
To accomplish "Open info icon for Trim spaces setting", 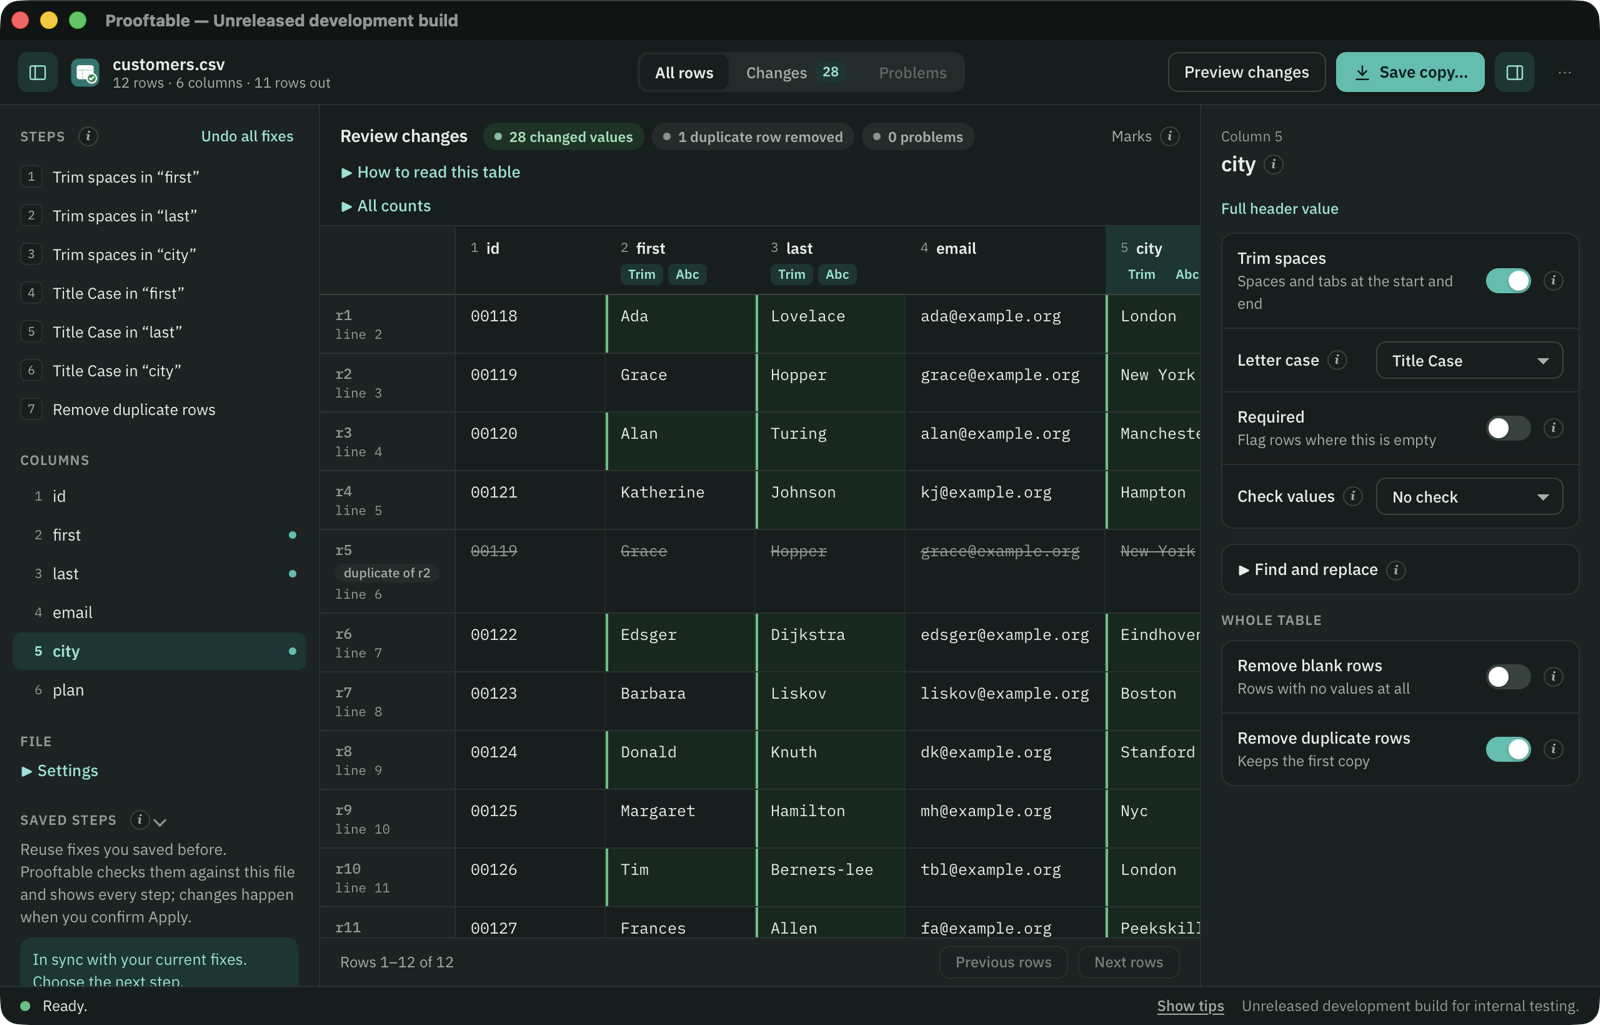I will [1553, 281].
